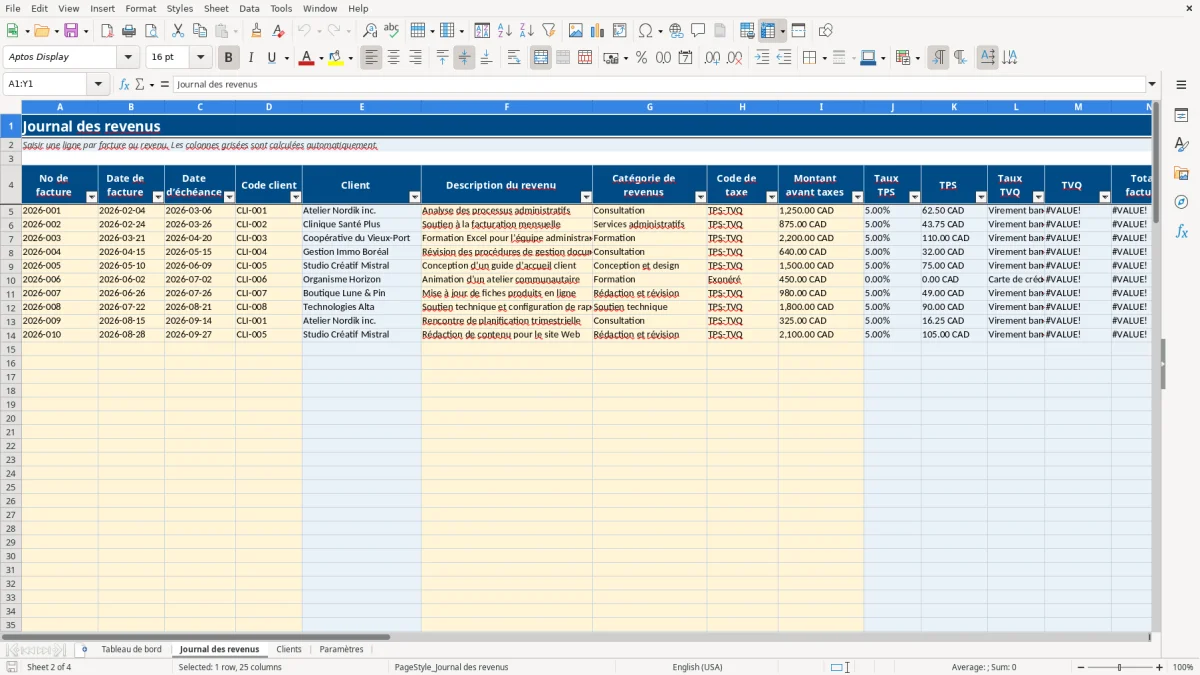Toggle Bold formatting
The height and width of the screenshot is (675, 1200).
[x=228, y=58]
